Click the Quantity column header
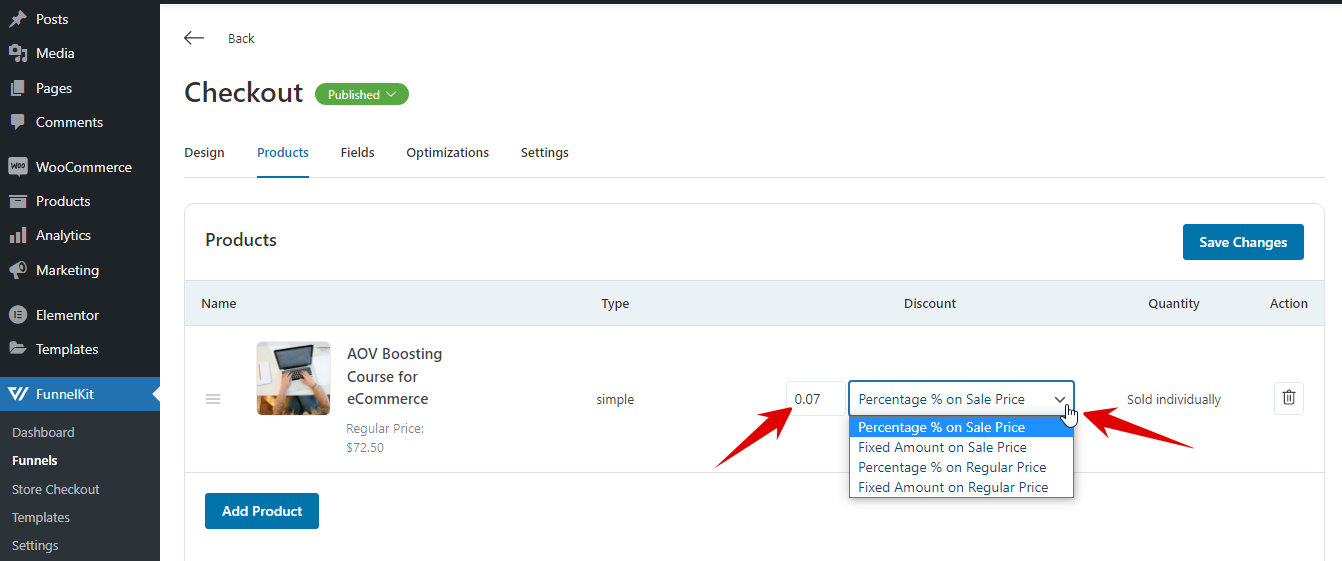The image size is (1342, 561). click(1174, 303)
